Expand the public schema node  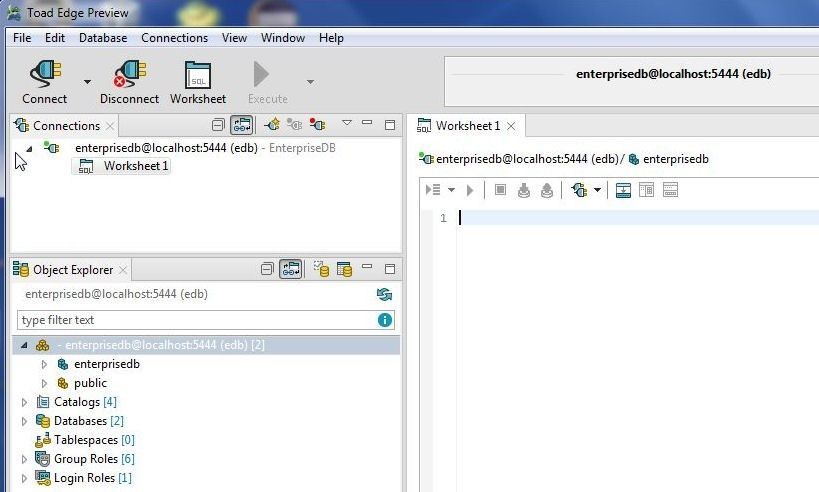tap(44, 383)
